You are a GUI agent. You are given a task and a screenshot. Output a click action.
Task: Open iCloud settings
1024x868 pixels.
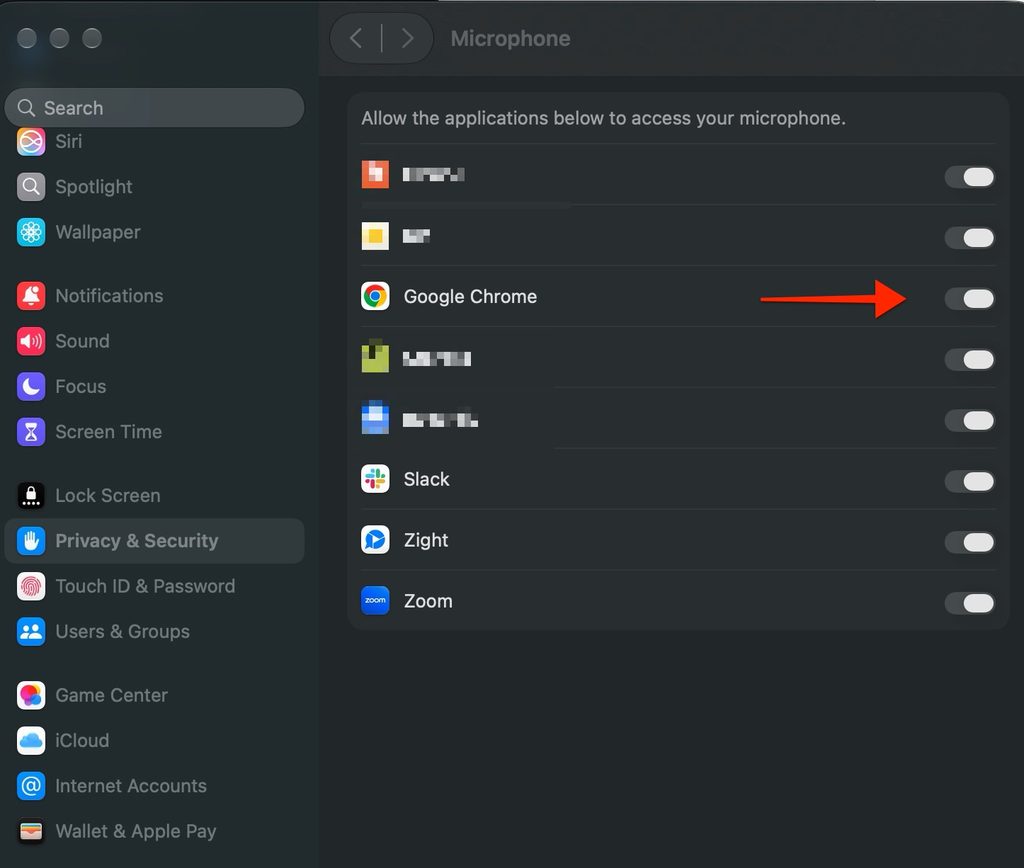(154, 741)
